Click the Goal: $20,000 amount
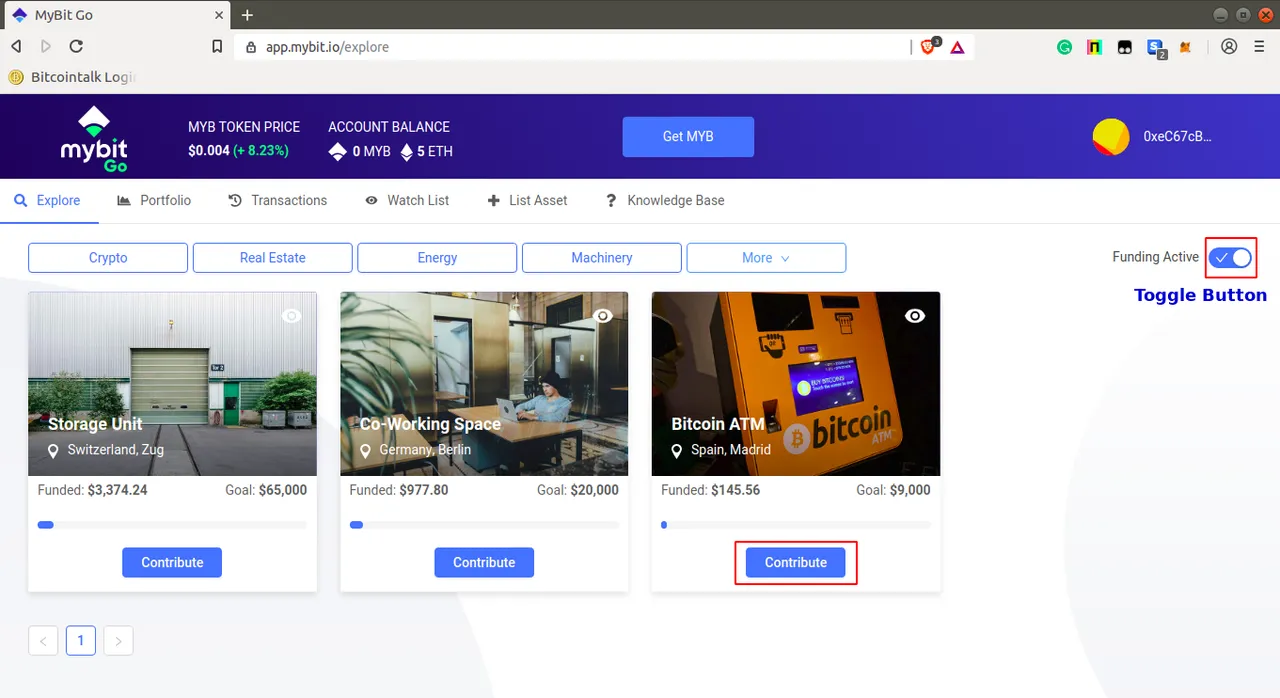The width and height of the screenshot is (1280, 698). pos(578,490)
